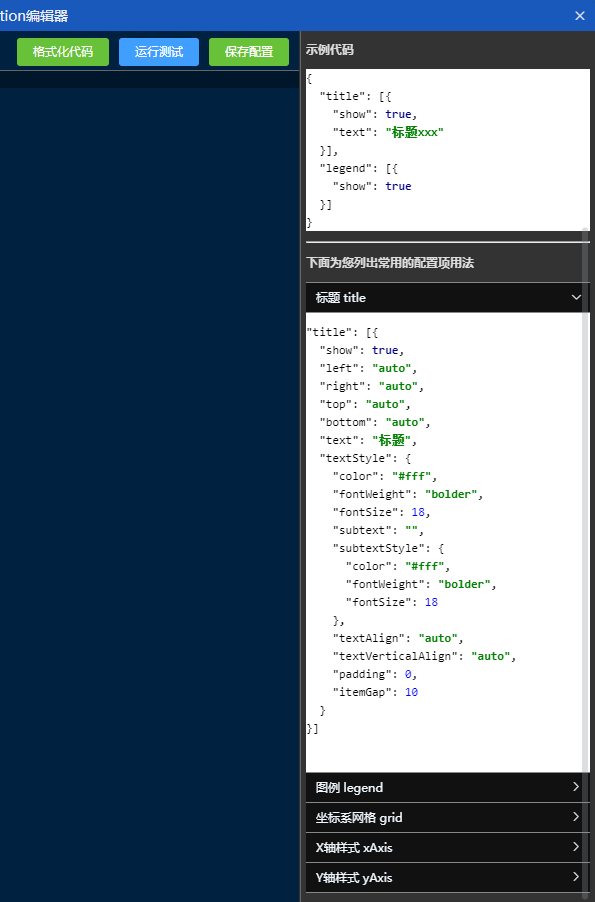
Task: Open the 标题 title accordion header
Action: pos(447,297)
